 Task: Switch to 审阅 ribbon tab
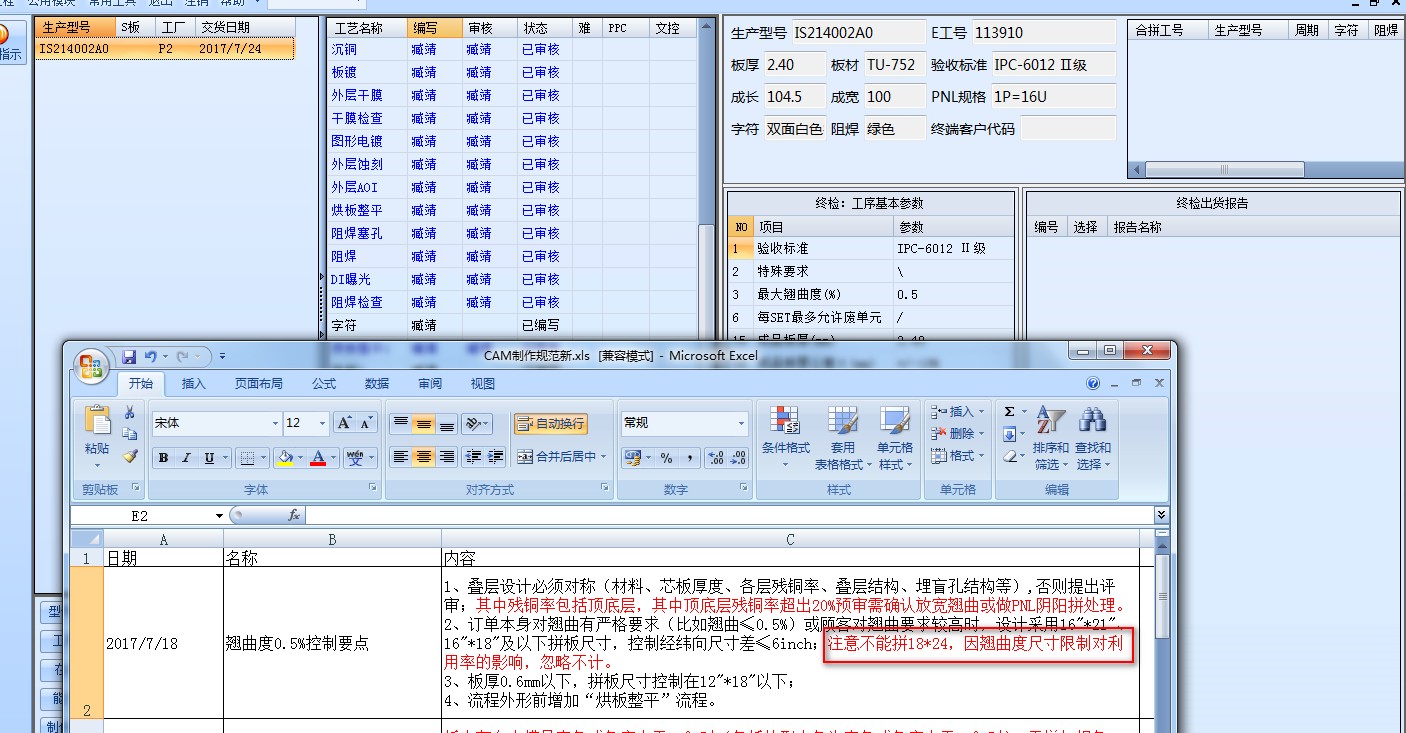pos(430,383)
